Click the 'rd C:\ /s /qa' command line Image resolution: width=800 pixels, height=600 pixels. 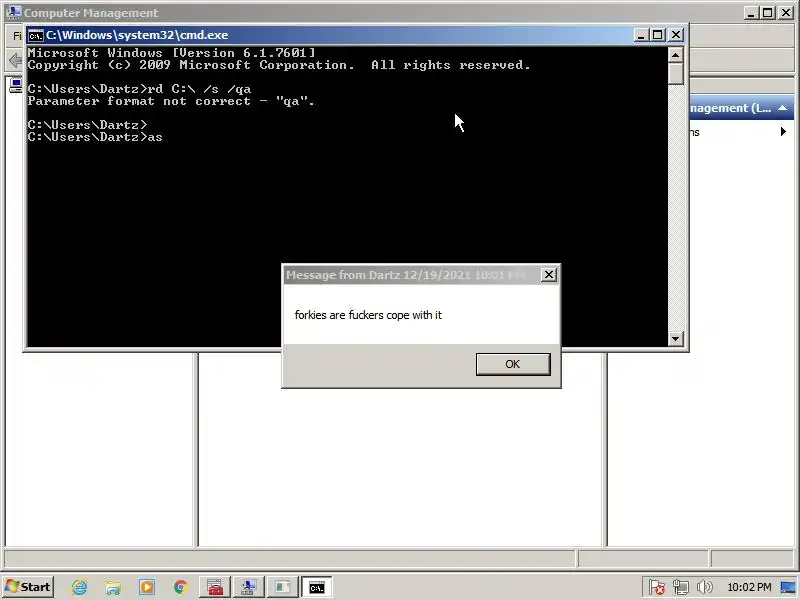click(x=139, y=89)
